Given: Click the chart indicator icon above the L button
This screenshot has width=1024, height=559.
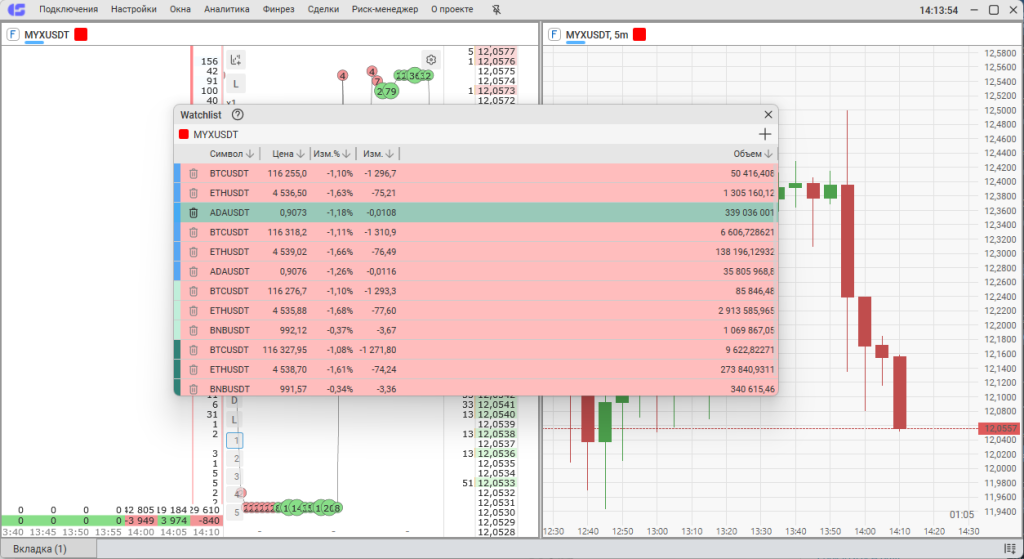Looking at the screenshot, I should (236, 60).
